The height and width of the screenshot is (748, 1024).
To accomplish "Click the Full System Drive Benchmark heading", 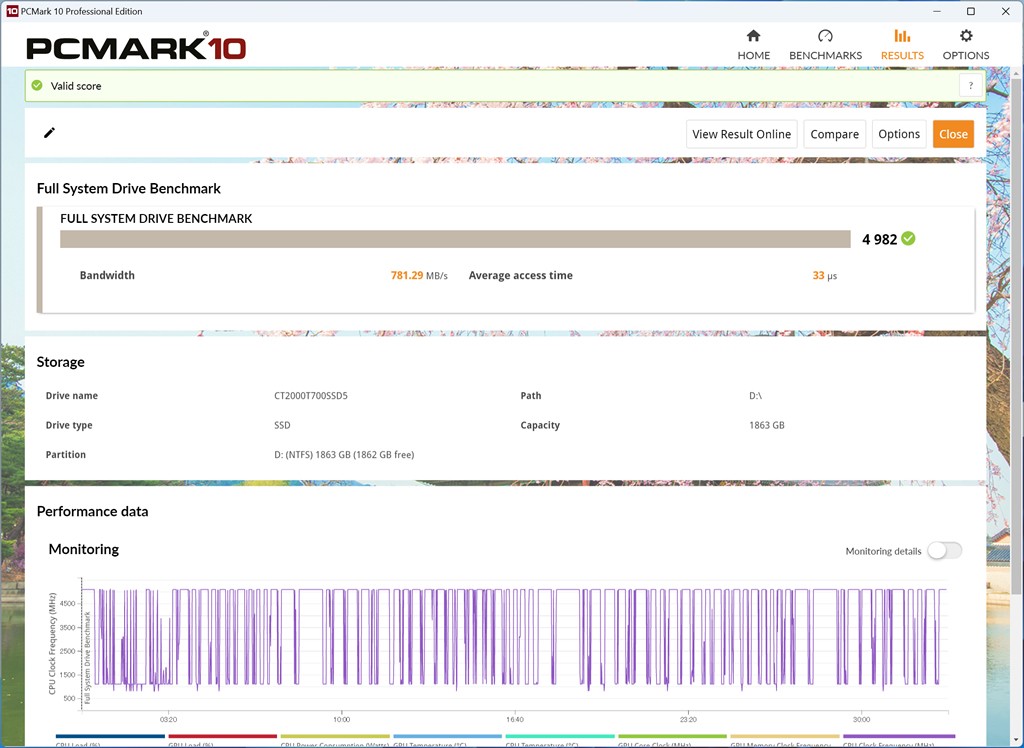I will click(x=129, y=189).
